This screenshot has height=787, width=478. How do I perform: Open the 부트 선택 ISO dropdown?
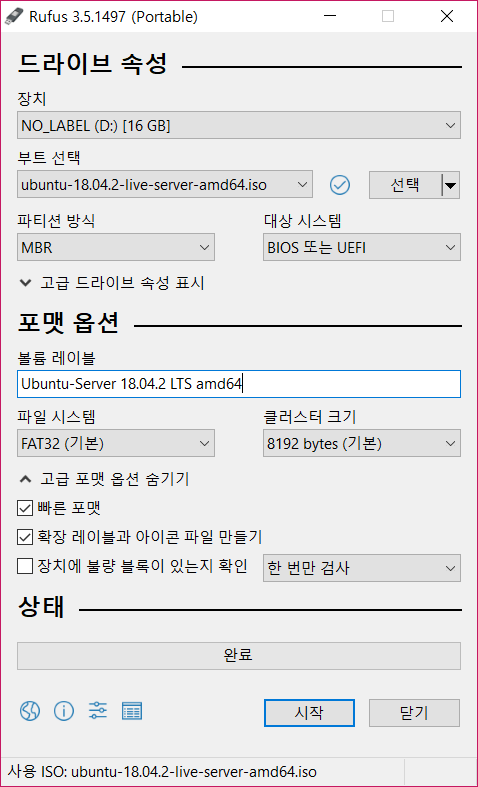pyautogui.click(x=165, y=185)
